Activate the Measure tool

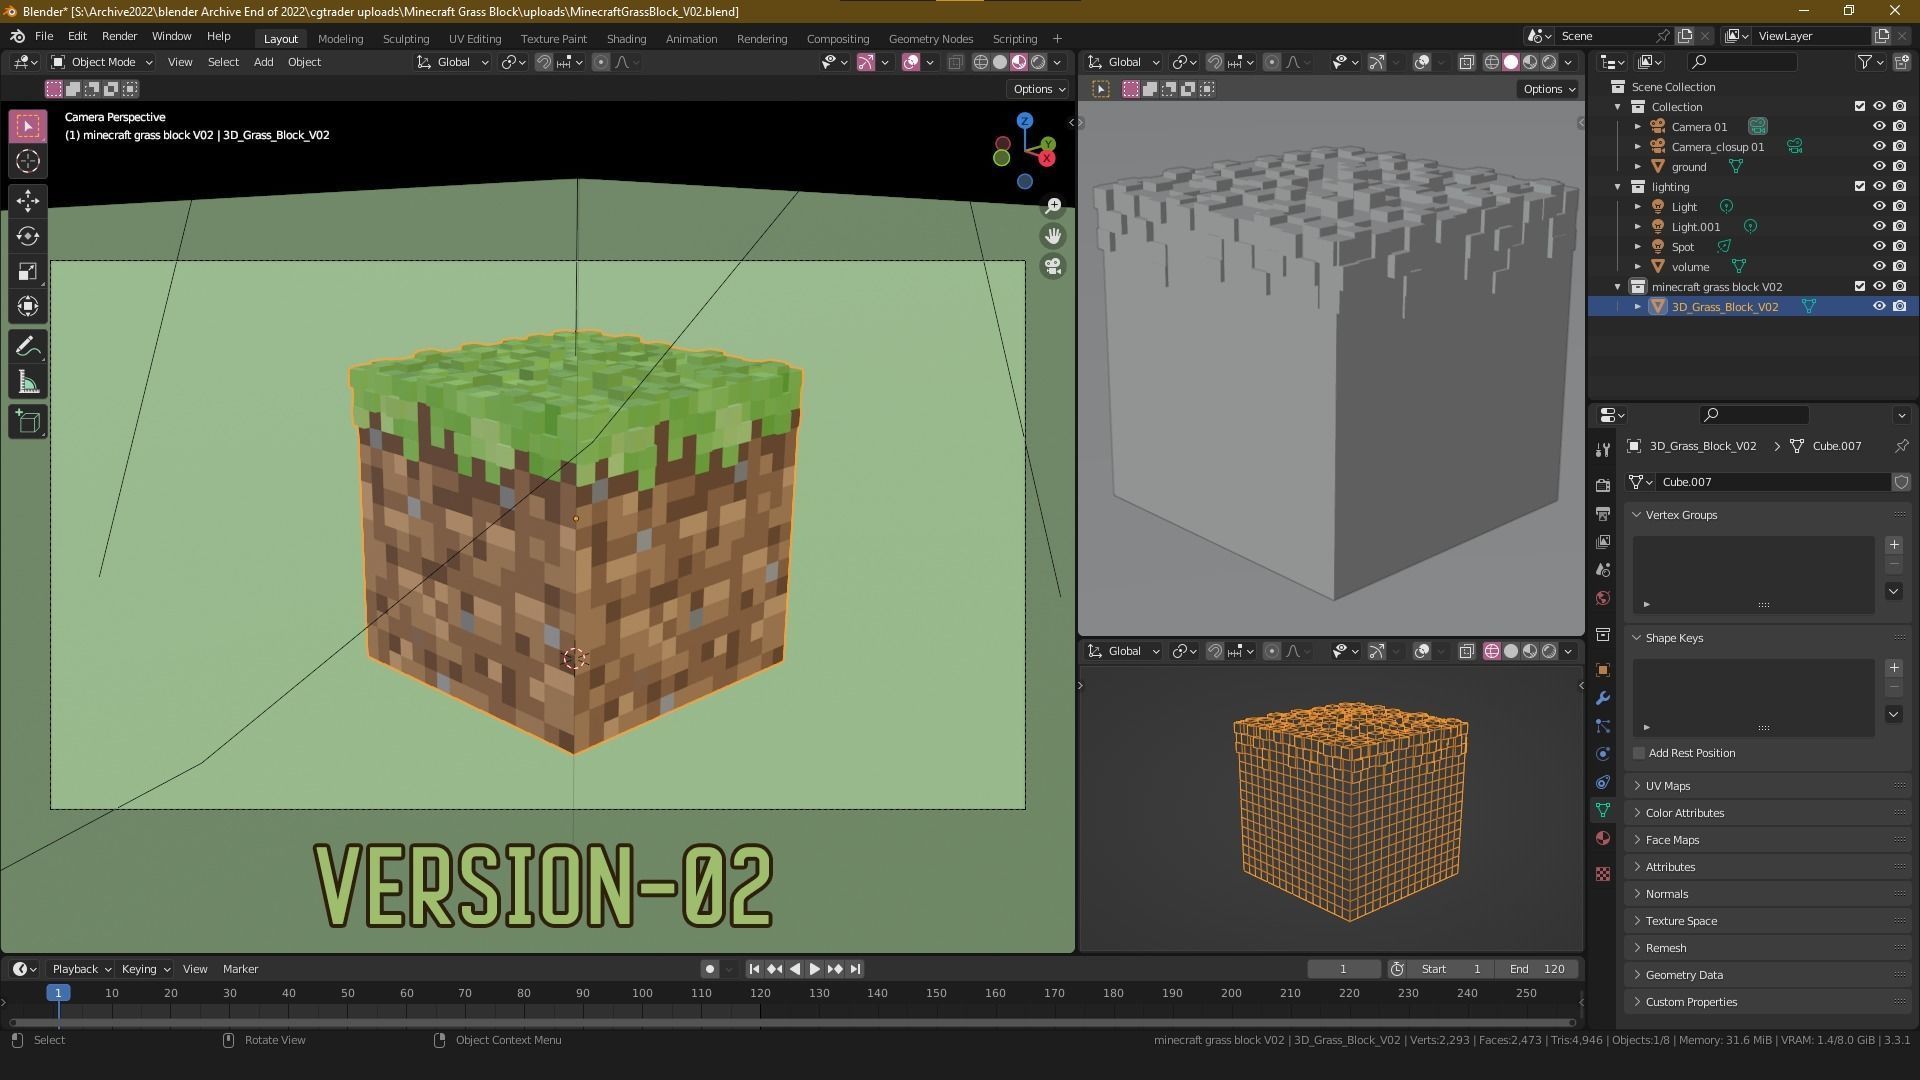(27, 381)
